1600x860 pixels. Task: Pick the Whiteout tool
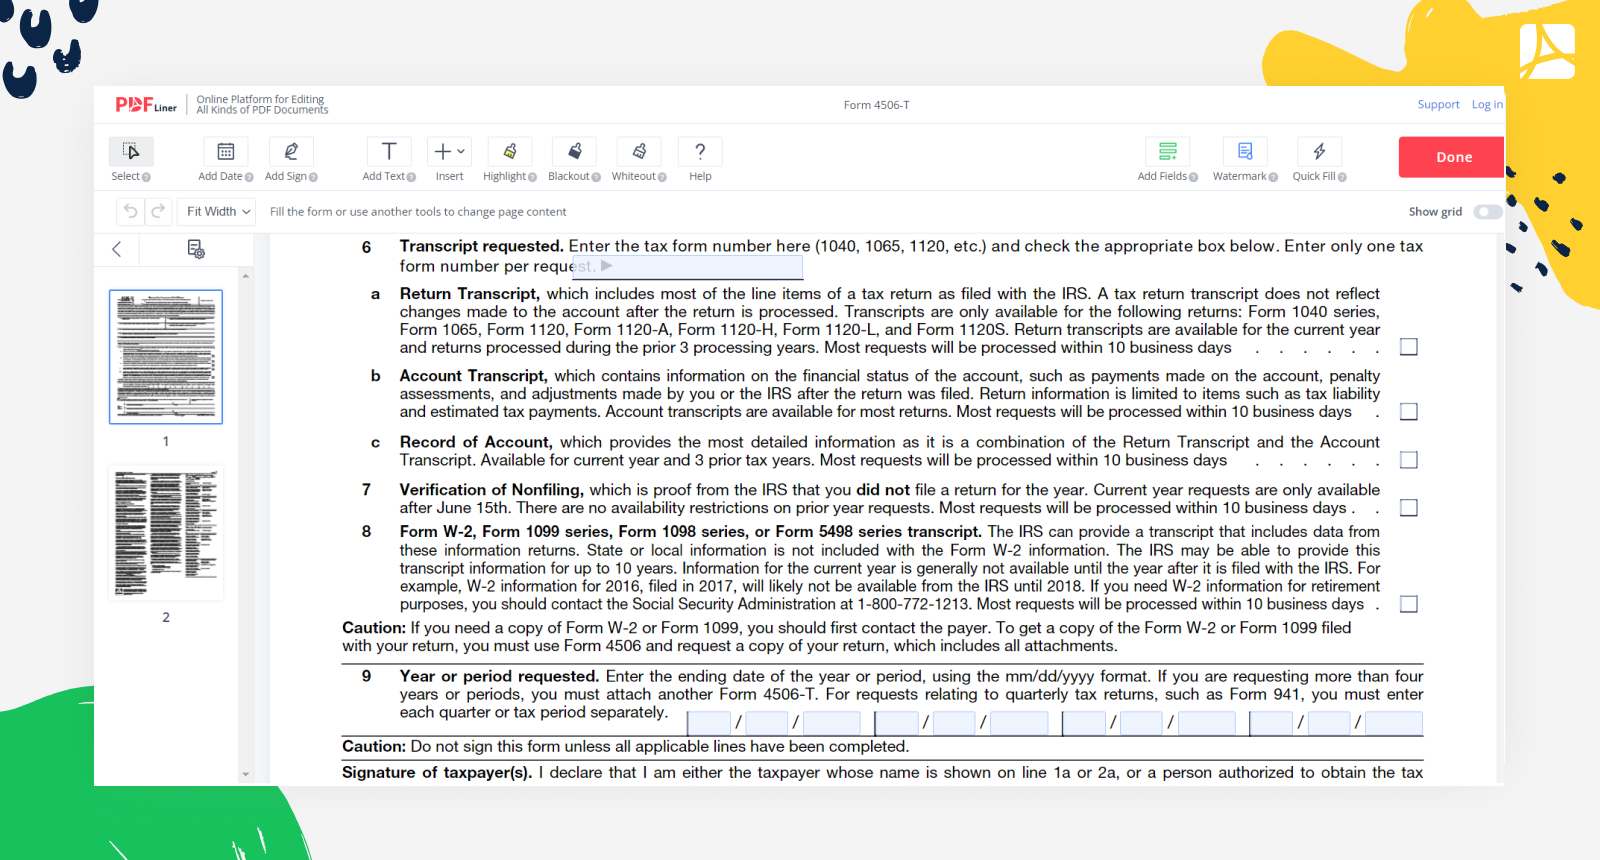pyautogui.click(x=639, y=152)
